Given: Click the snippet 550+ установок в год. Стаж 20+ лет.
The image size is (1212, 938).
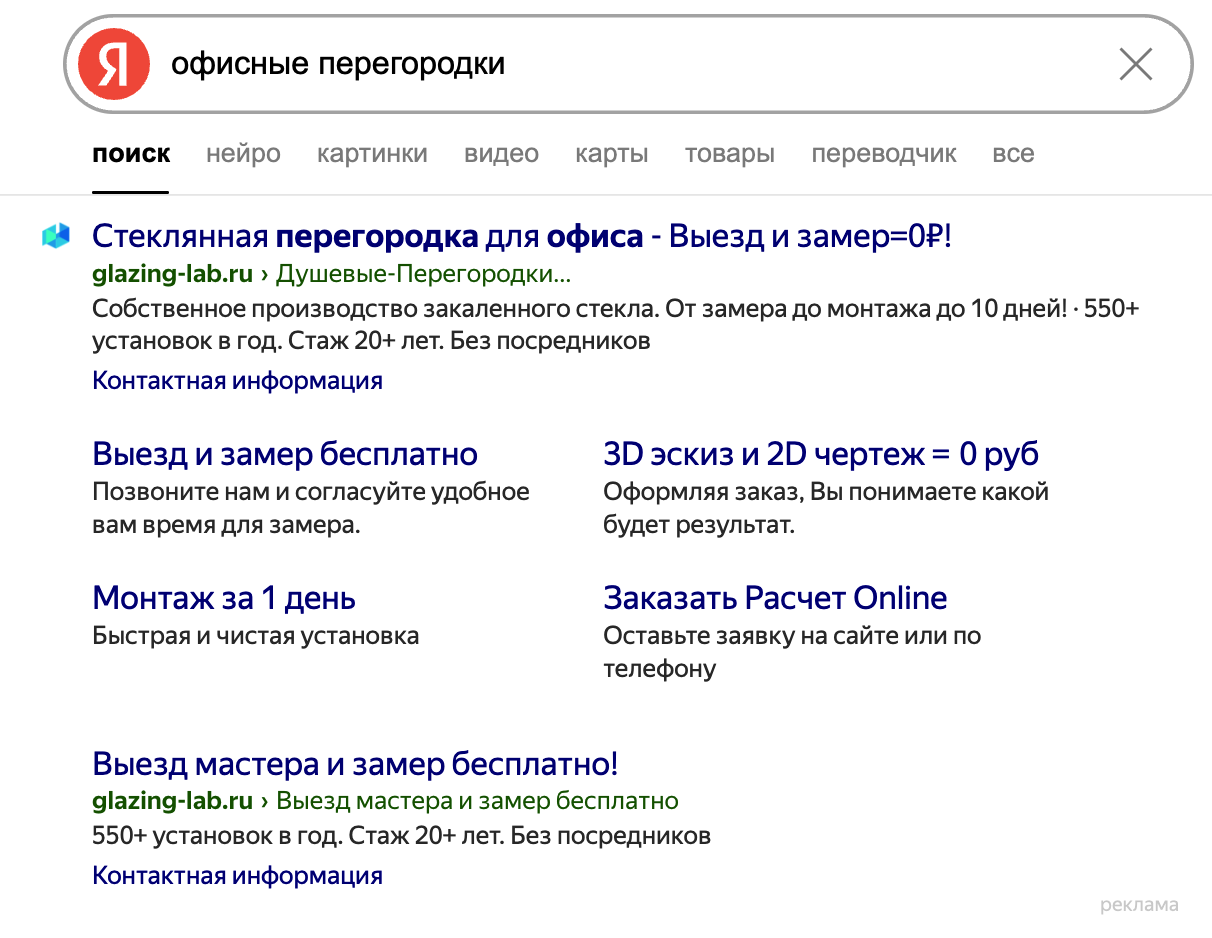Looking at the screenshot, I should coord(401,836).
